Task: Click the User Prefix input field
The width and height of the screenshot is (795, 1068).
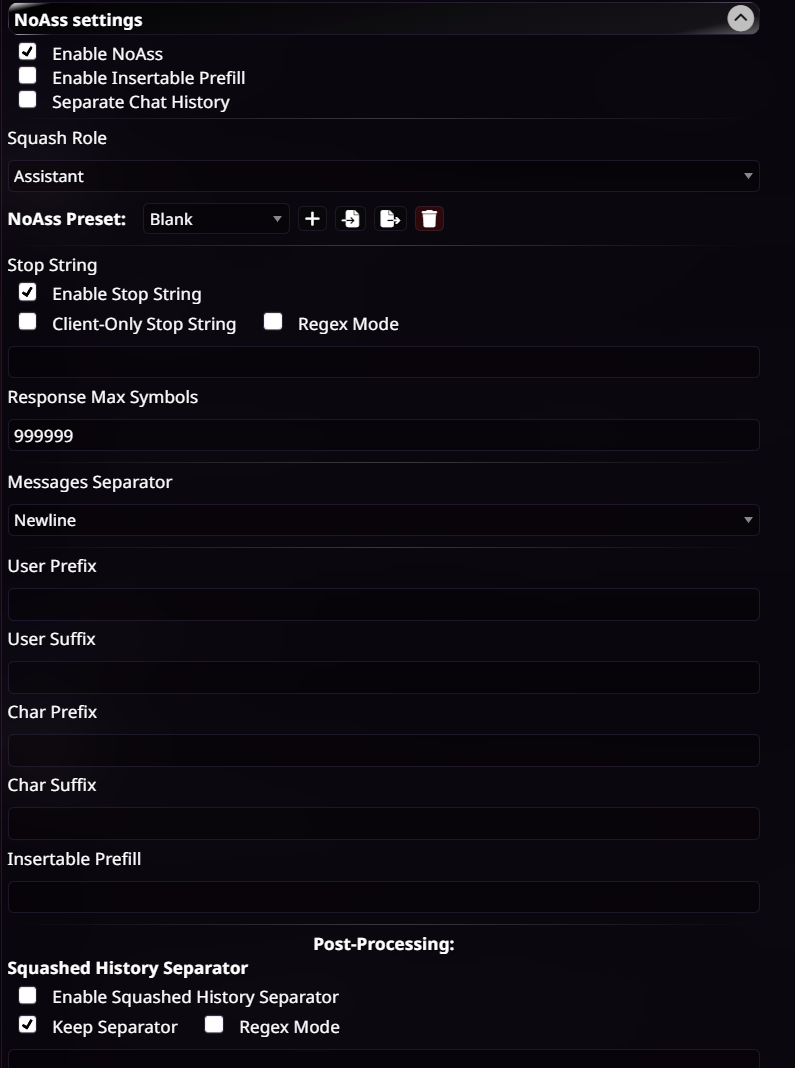Action: click(384, 604)
